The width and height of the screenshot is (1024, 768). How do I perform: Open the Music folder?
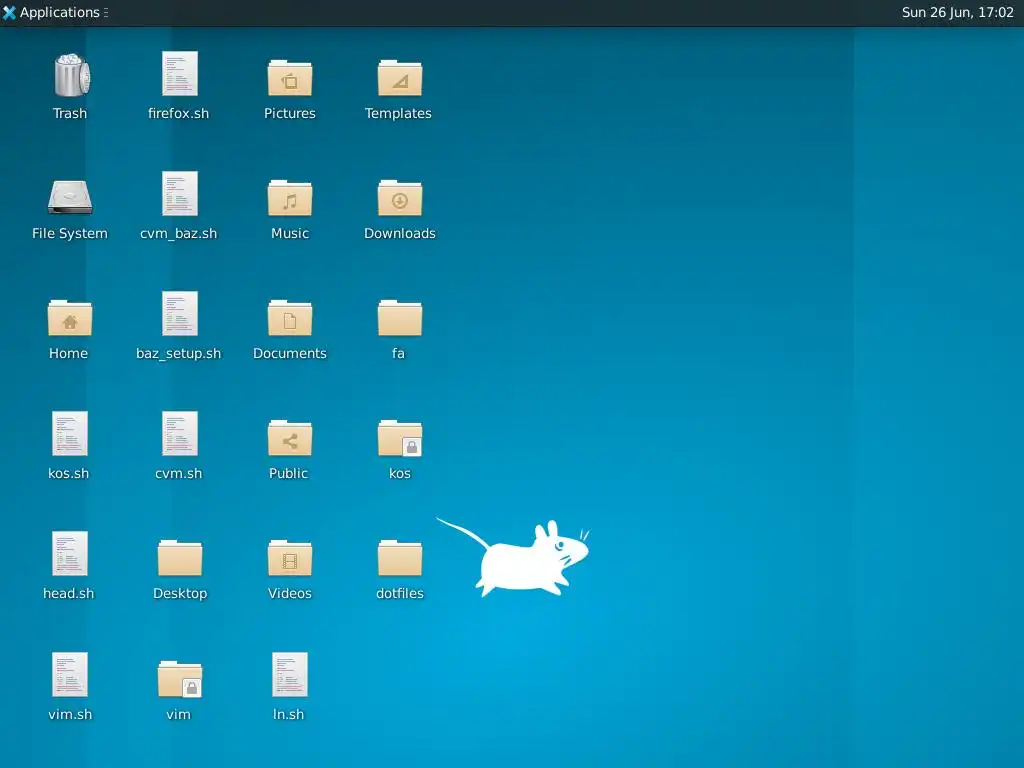(x=290, y=198)
